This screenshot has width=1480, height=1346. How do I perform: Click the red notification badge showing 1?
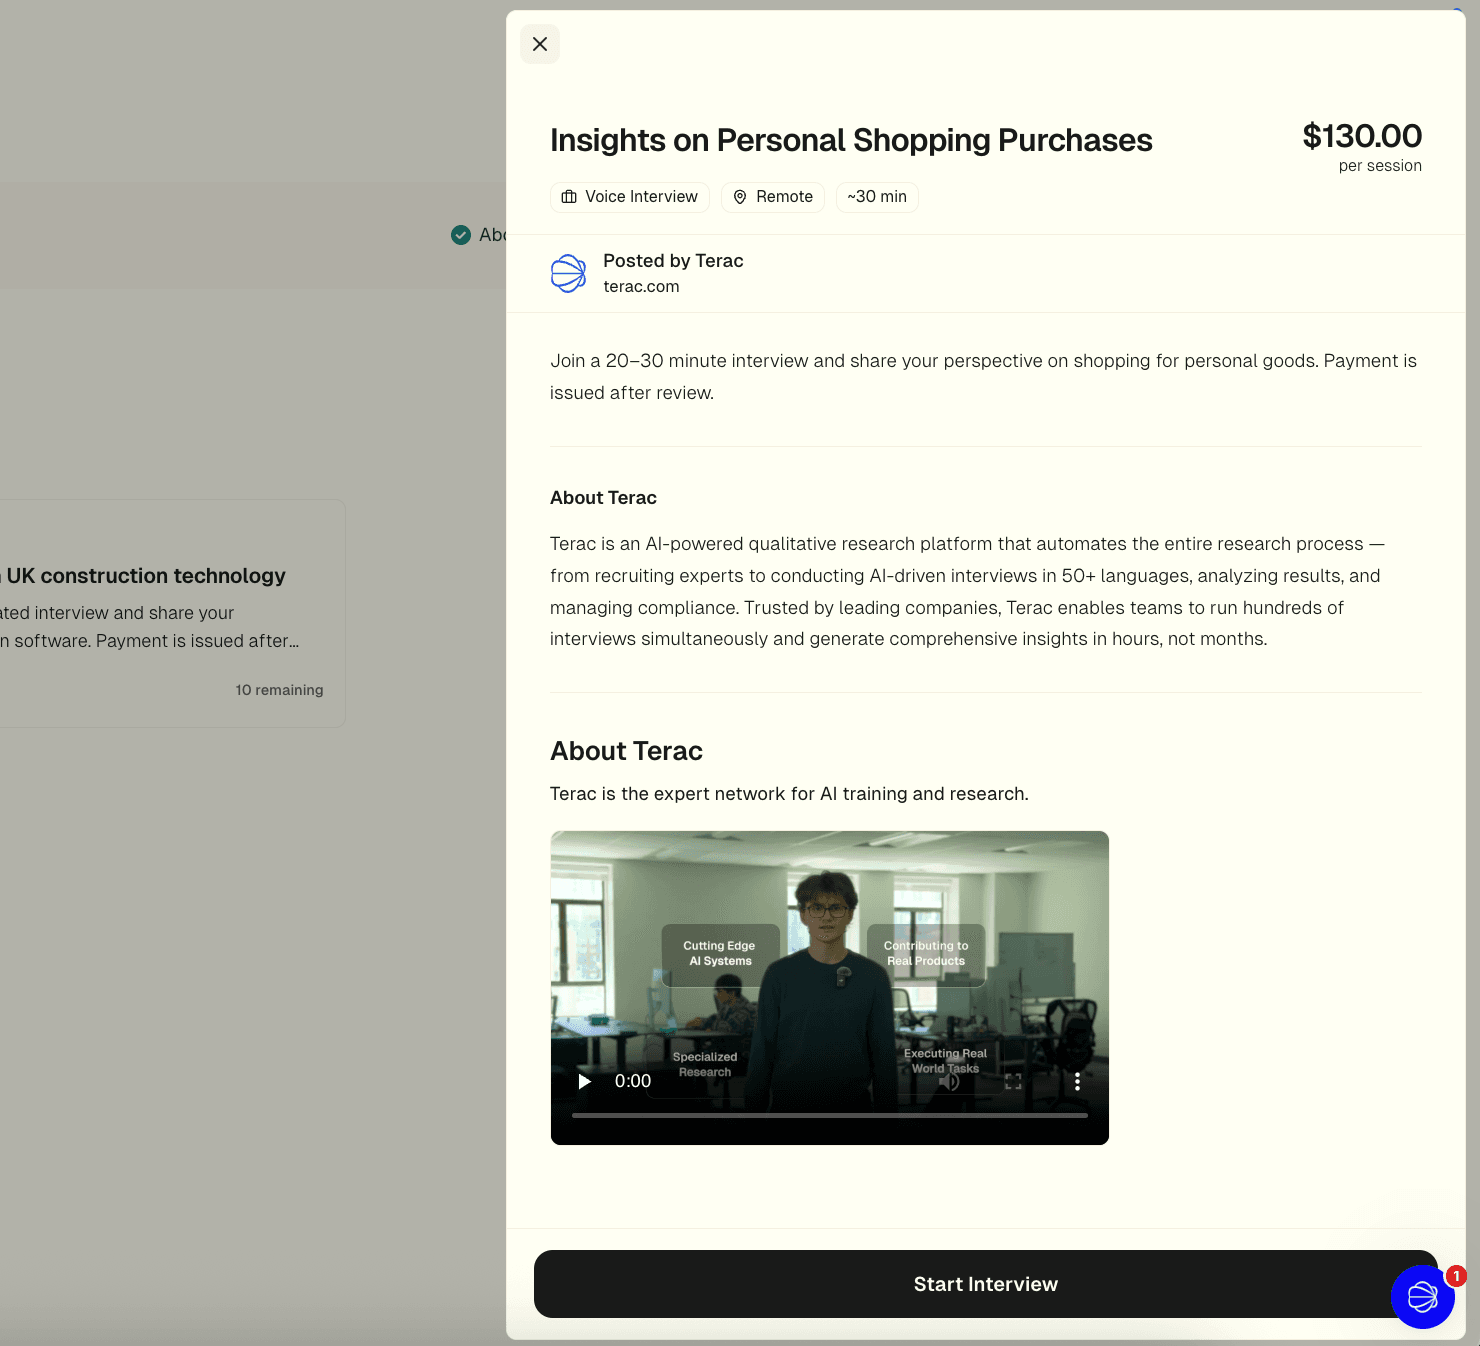click(1456, 1276)
